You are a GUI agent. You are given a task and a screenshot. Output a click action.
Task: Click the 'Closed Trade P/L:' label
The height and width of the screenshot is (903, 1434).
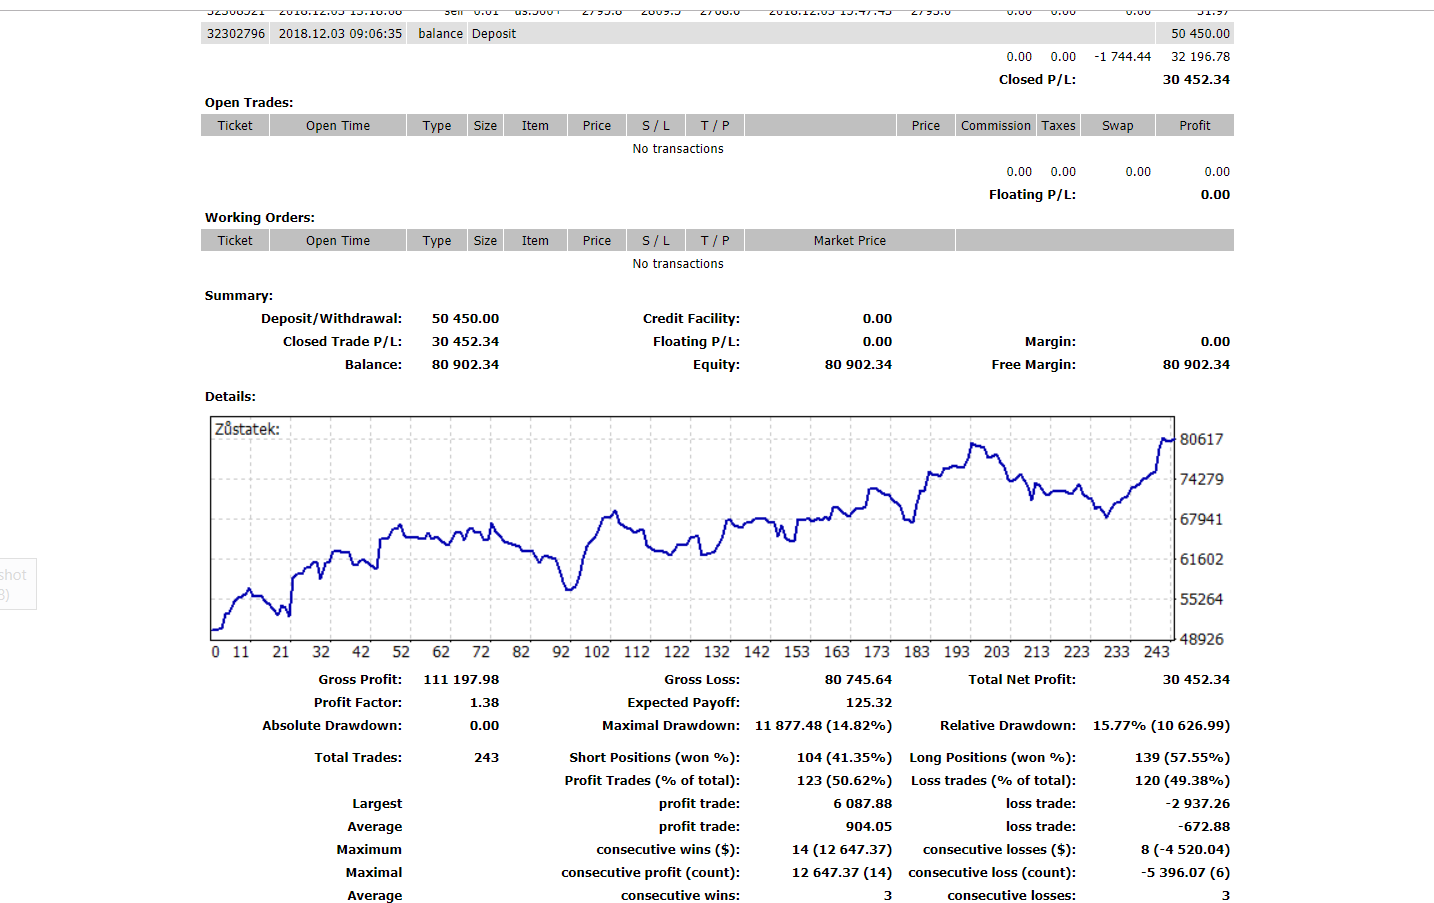pyautogui.click(x=342, y=342)
